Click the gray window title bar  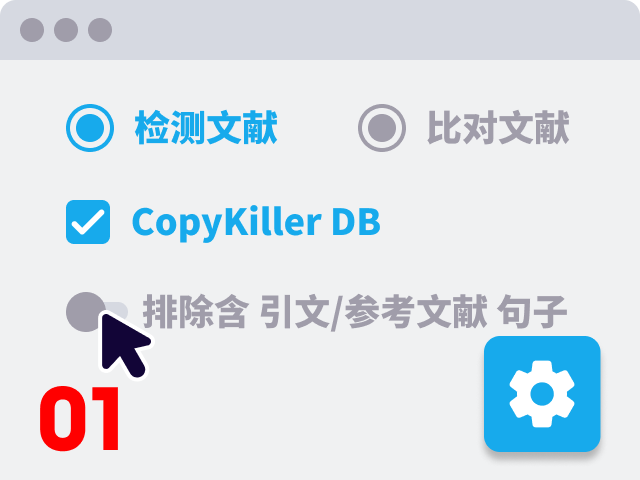click(320, 30)
